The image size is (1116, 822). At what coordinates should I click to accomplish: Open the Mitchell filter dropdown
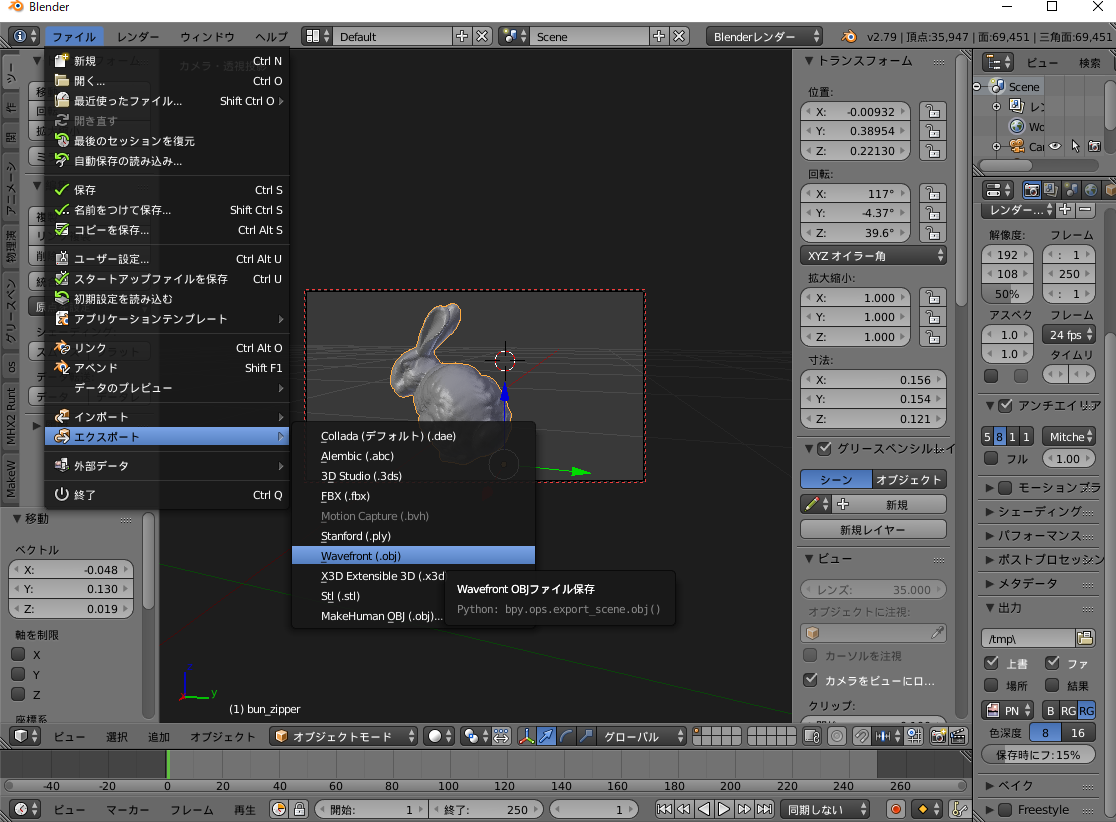click(1068, 437)
